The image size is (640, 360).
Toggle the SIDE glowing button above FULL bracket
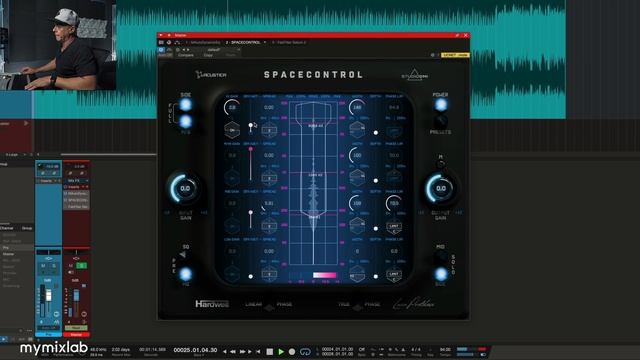(x=186, y=105)
